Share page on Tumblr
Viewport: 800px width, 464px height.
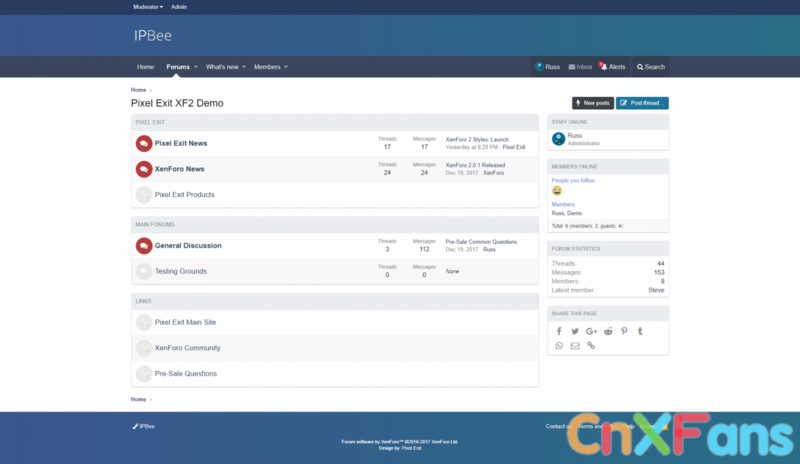[x=640, y=331]
